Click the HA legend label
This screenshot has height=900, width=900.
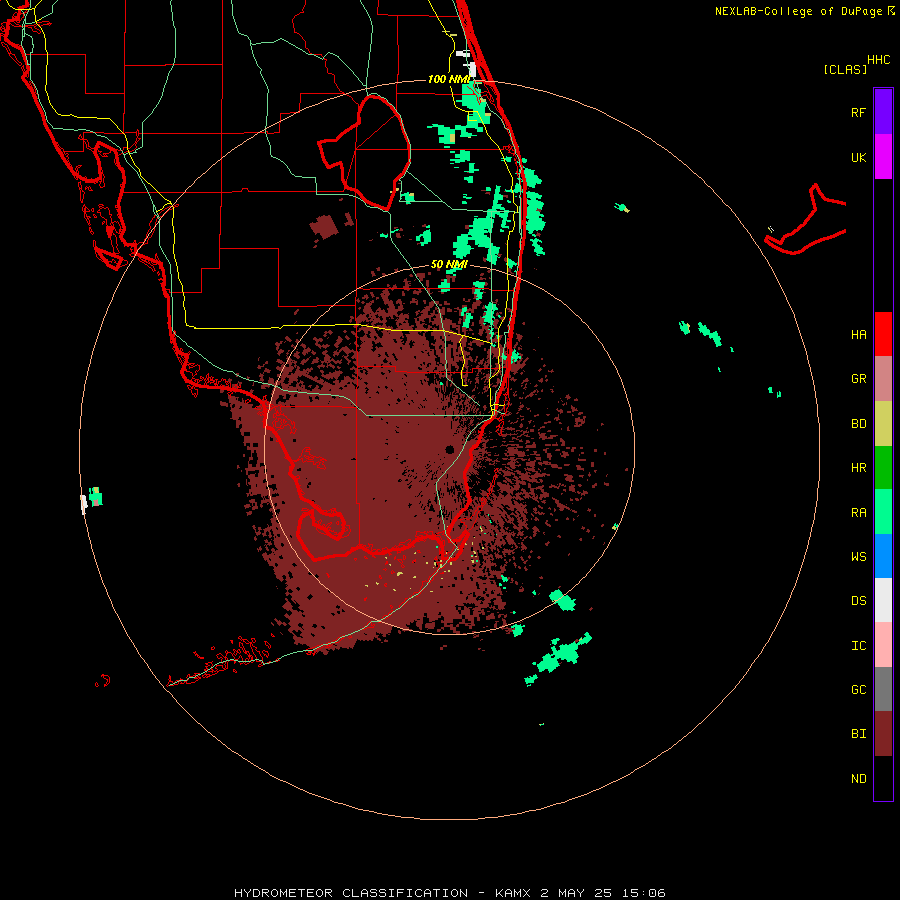[858, 335]
